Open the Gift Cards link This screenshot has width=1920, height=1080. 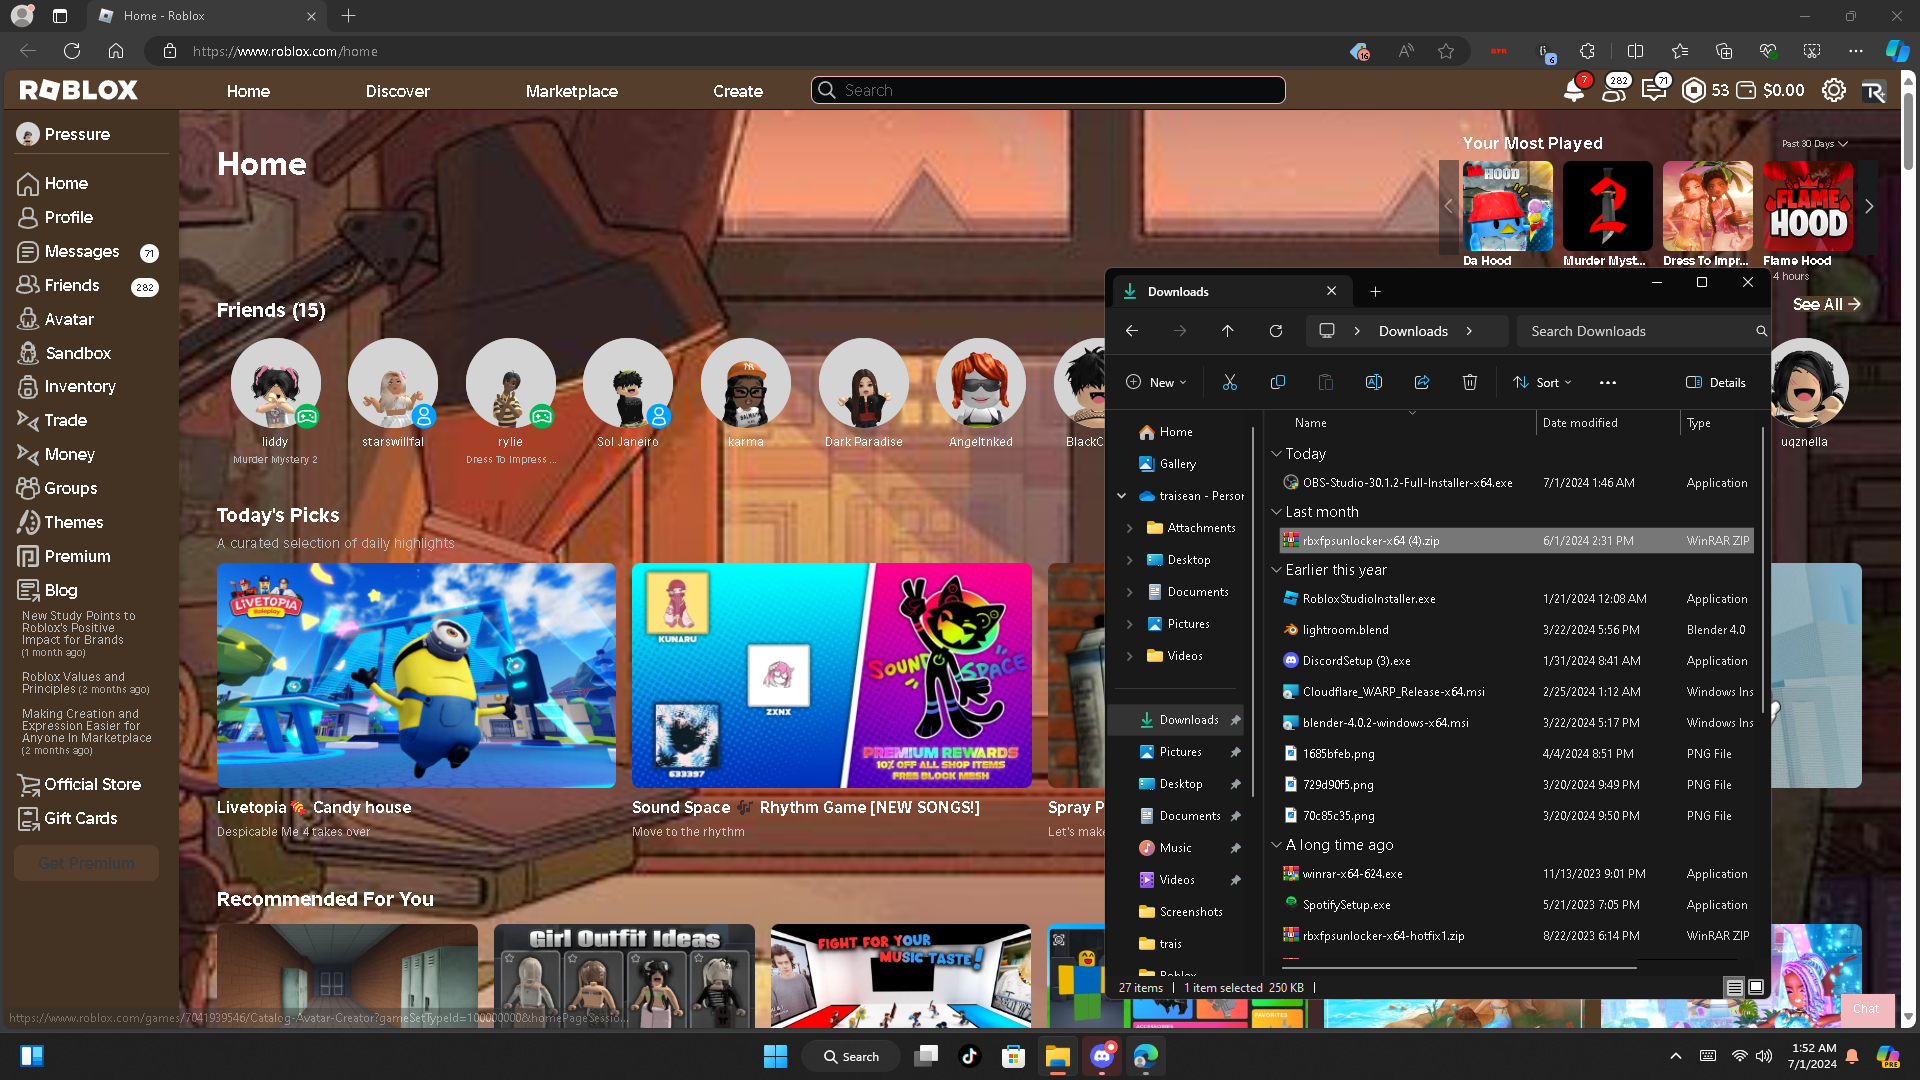(x=67, y=818)
